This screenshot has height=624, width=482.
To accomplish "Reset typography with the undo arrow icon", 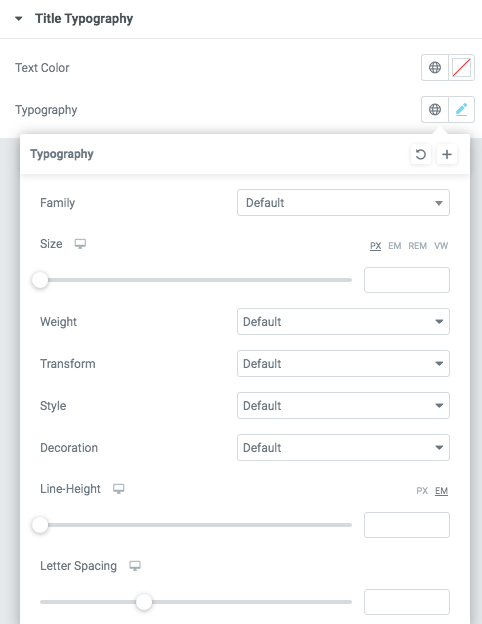I will tap(421, 154).
